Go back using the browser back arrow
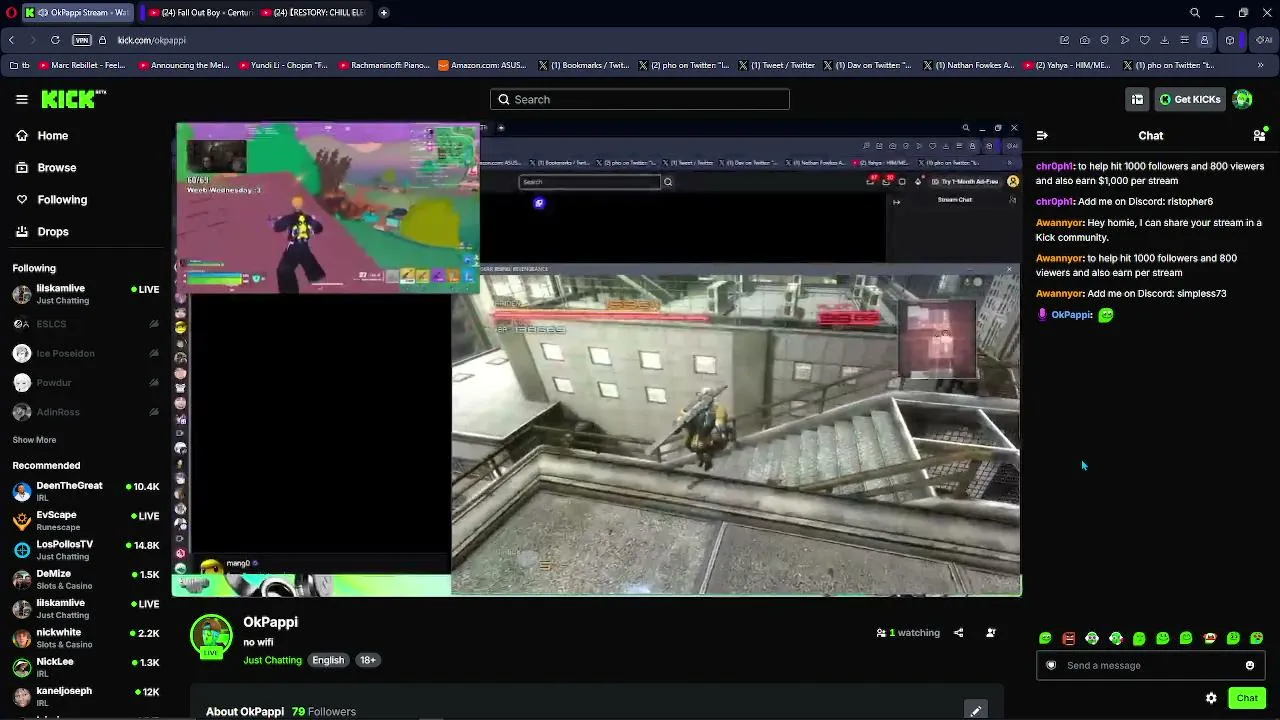Screen dimensions: 1280x720 click(11, 40)
